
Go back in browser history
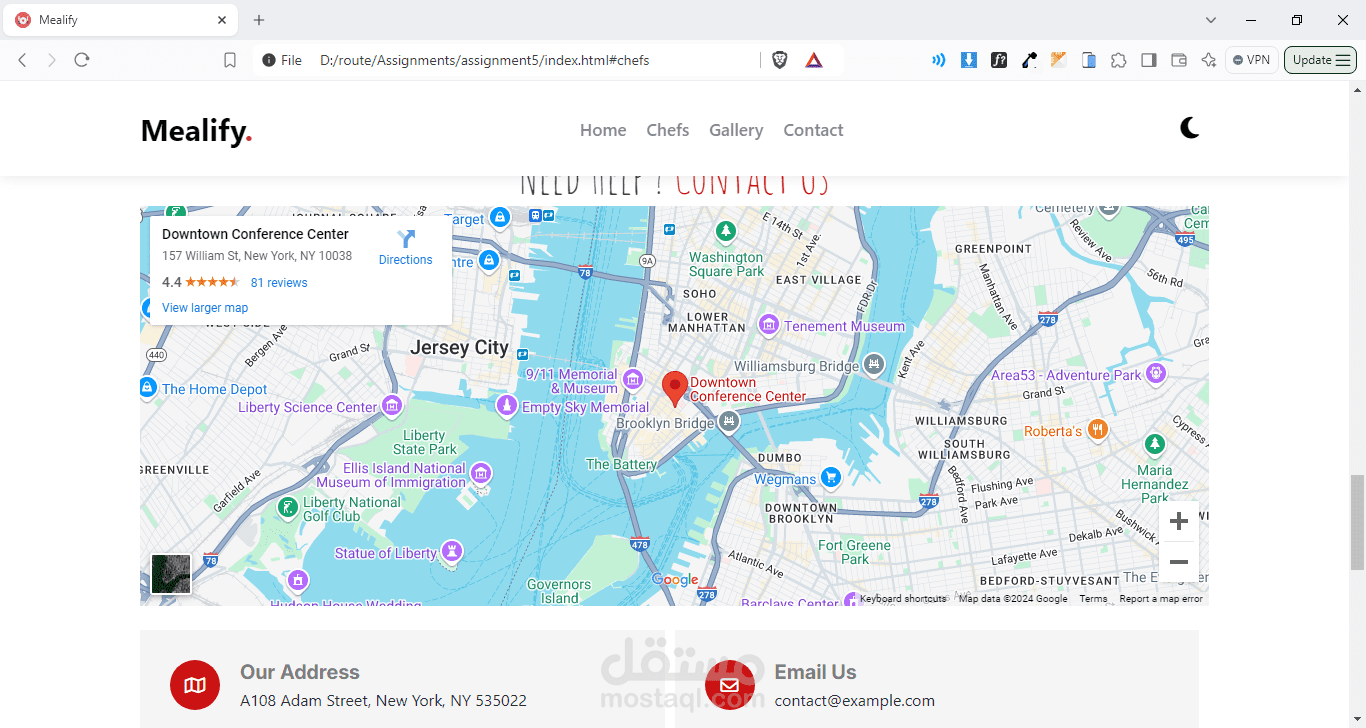[x=22, y=60]
